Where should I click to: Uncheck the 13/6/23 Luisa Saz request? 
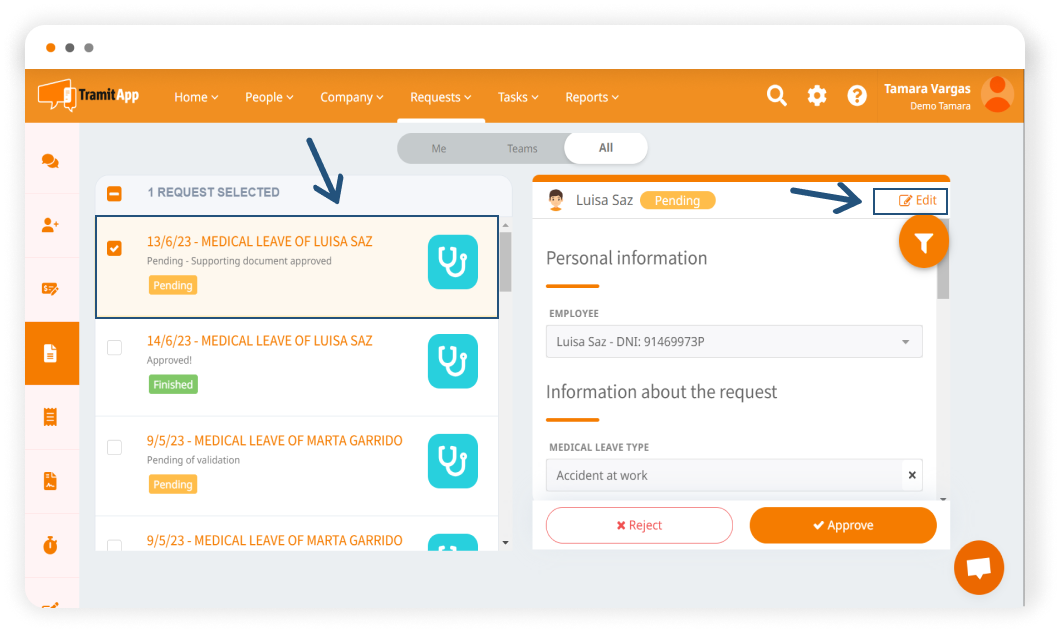114,248
